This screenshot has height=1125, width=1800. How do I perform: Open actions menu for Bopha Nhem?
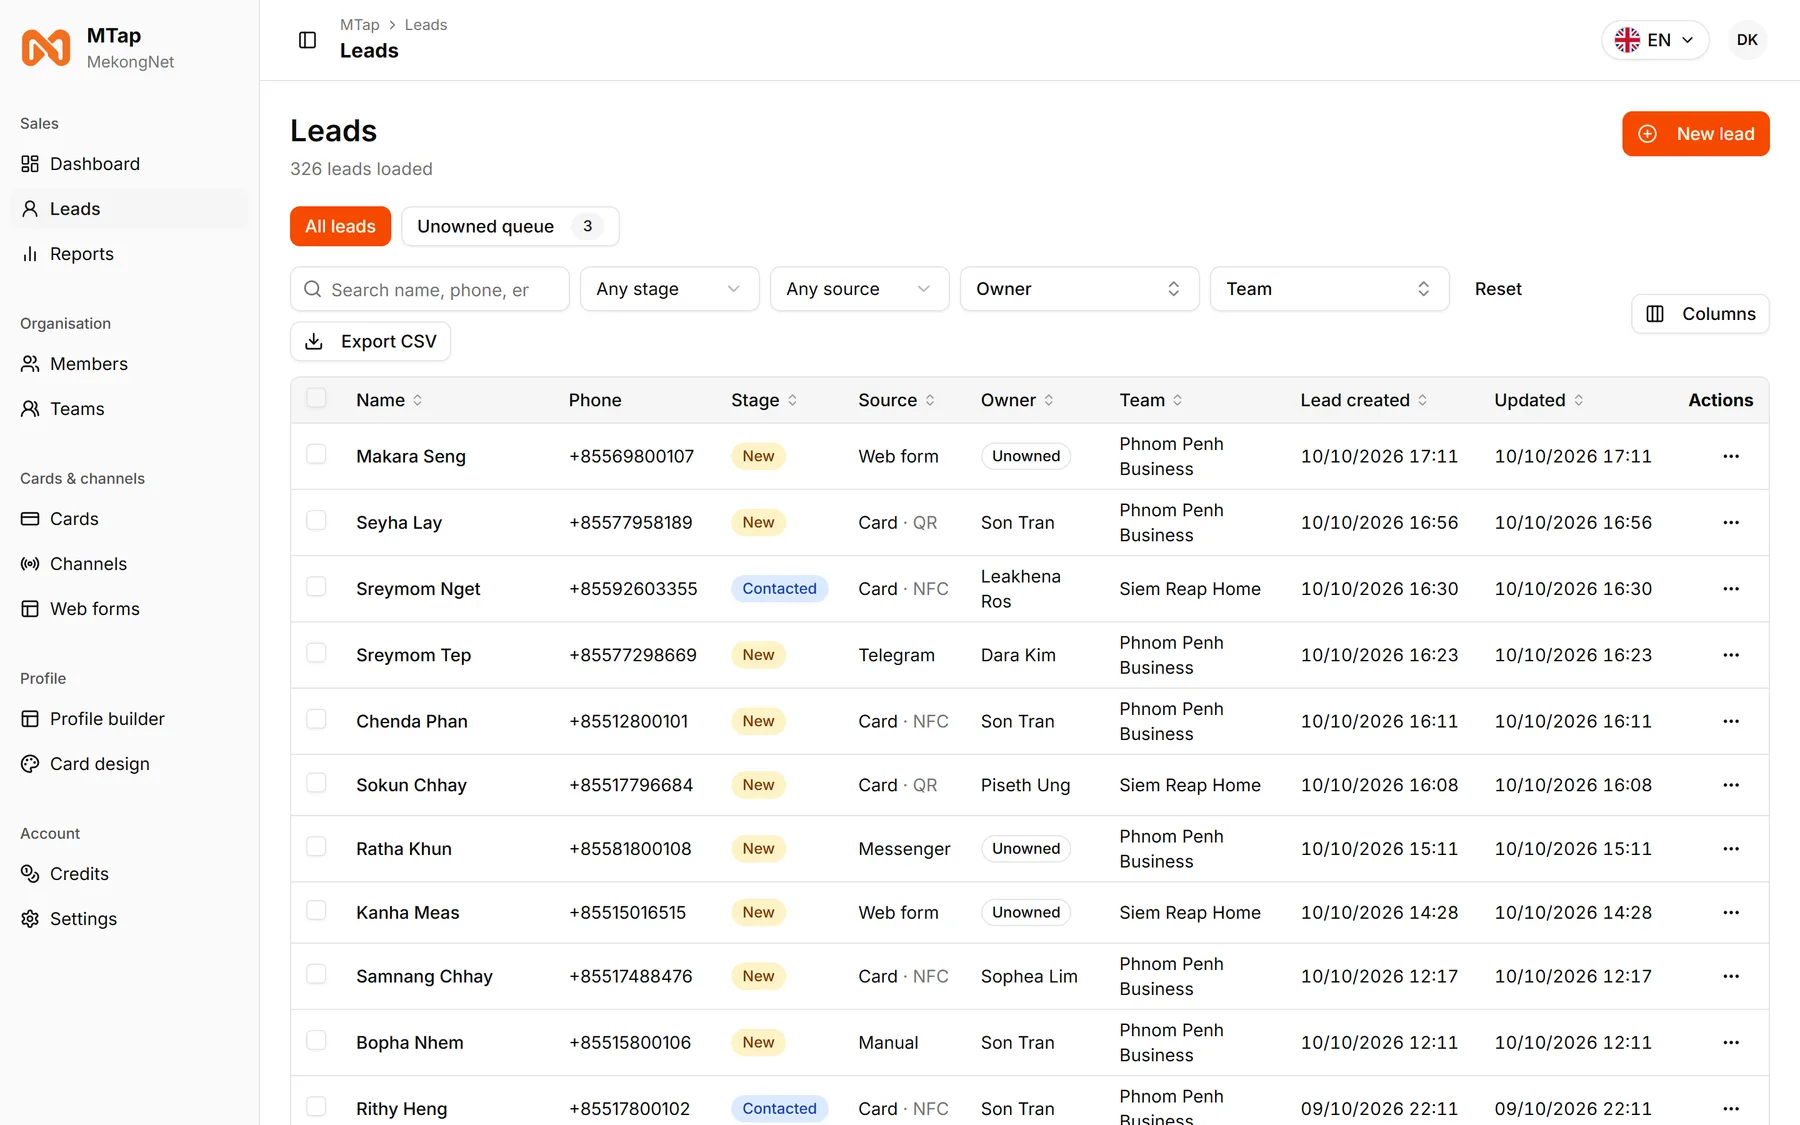click(1731, 1042)
